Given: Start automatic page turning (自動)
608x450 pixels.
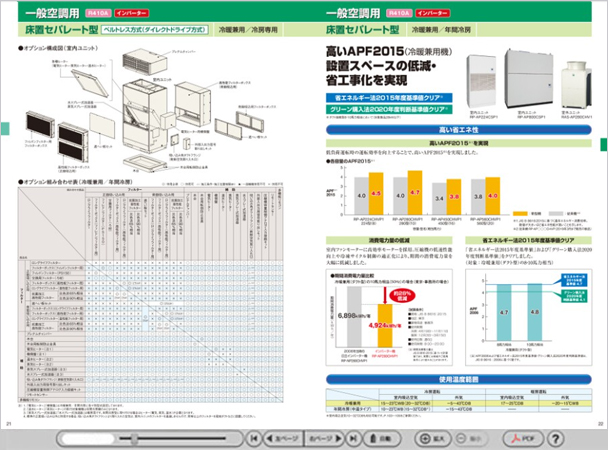Looking at the screenshot, I should coord(380,438).
